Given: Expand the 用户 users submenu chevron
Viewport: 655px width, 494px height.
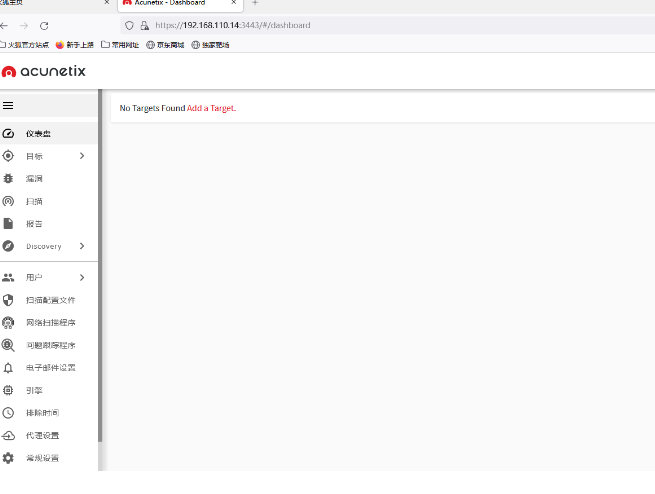Looking at the screenshot, I should click(82, 277).
